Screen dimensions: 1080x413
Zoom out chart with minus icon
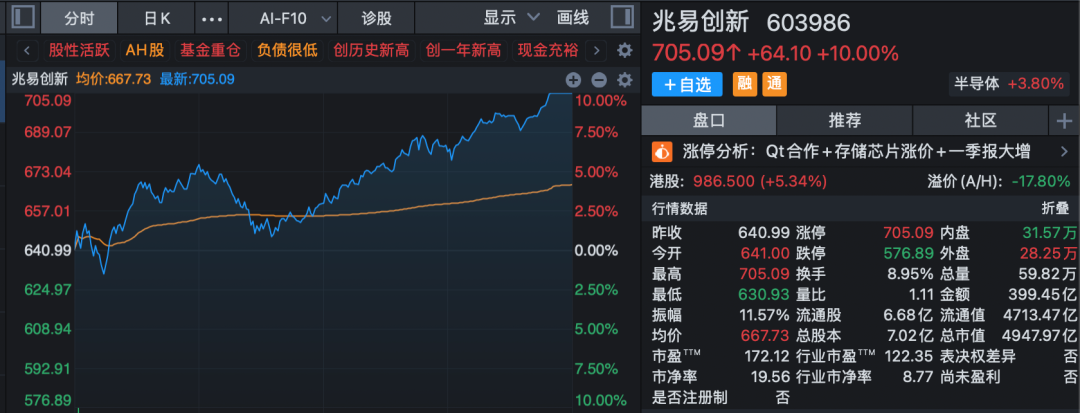point(599,80)
